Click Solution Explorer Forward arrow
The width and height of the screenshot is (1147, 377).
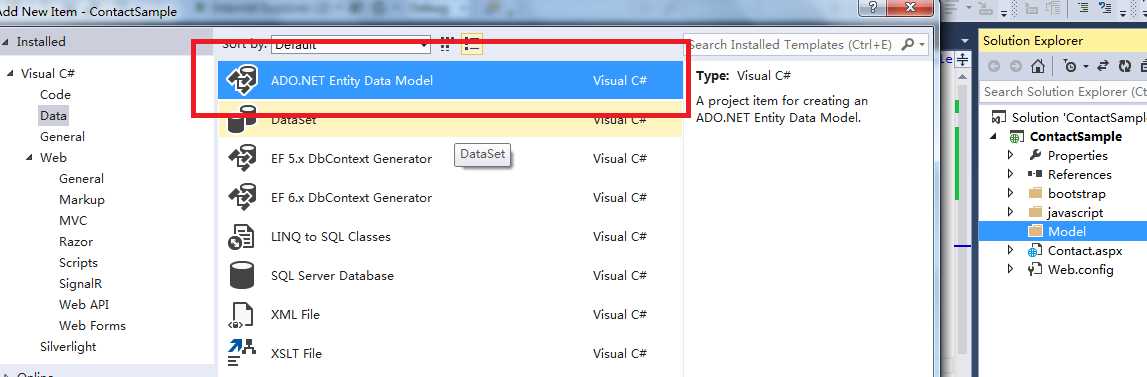pos(1016,66)
